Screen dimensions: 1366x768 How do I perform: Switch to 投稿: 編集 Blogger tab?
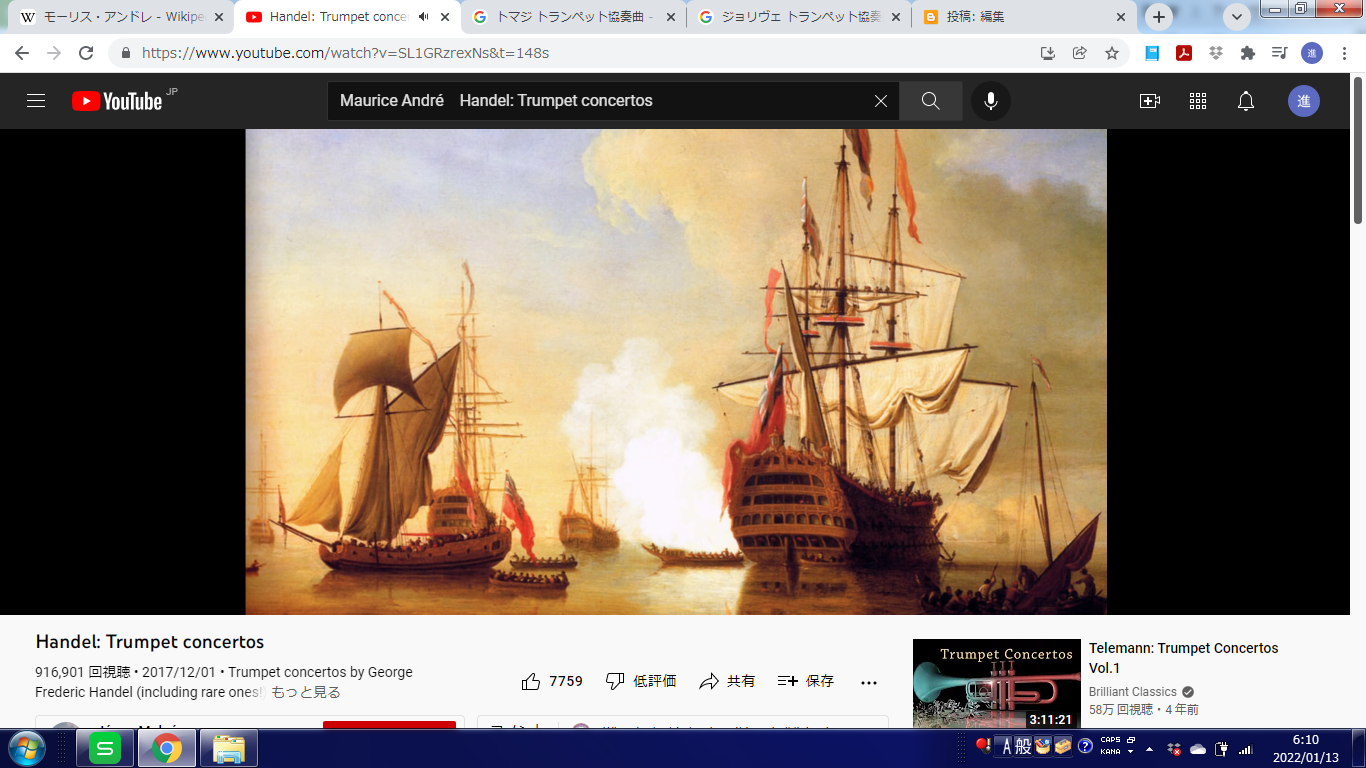[x=1025, y=17]
